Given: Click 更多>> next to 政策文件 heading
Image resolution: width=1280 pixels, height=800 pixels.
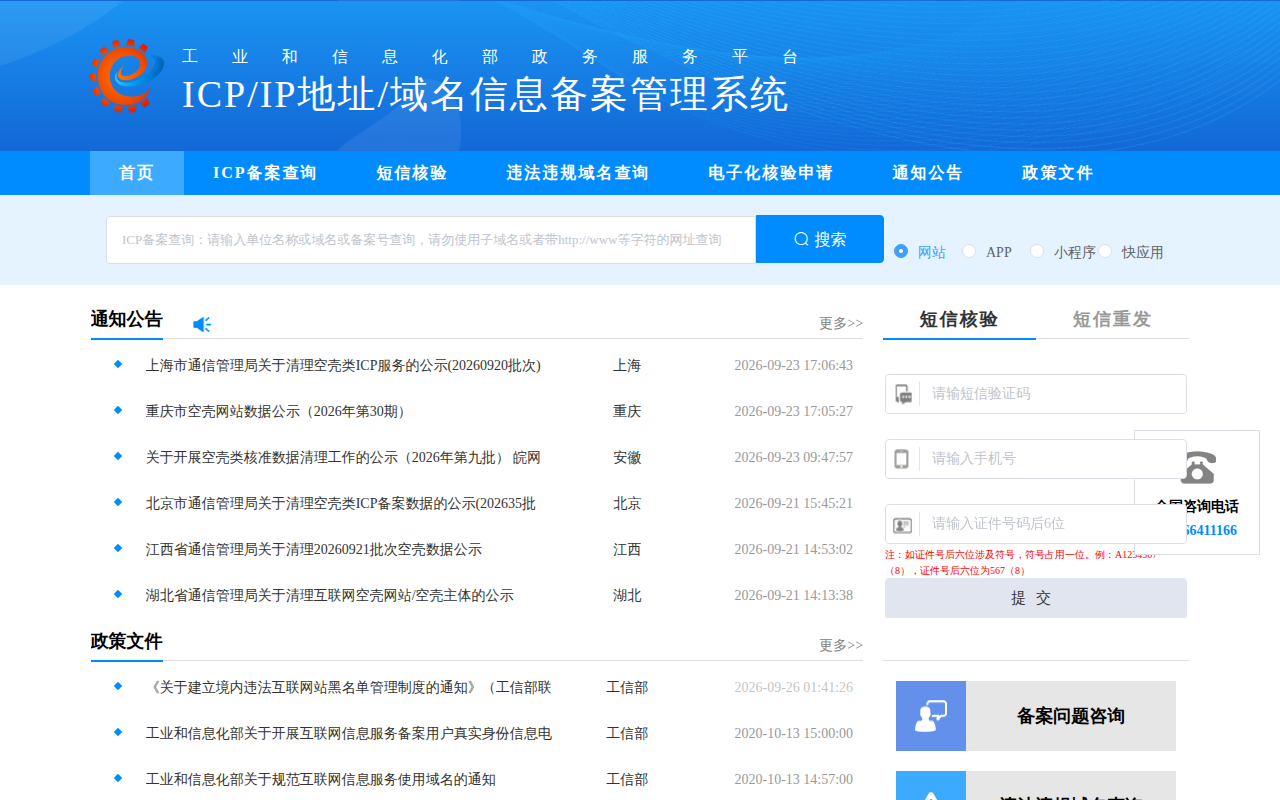Looking at the screenshot, I should pos(841,645).
